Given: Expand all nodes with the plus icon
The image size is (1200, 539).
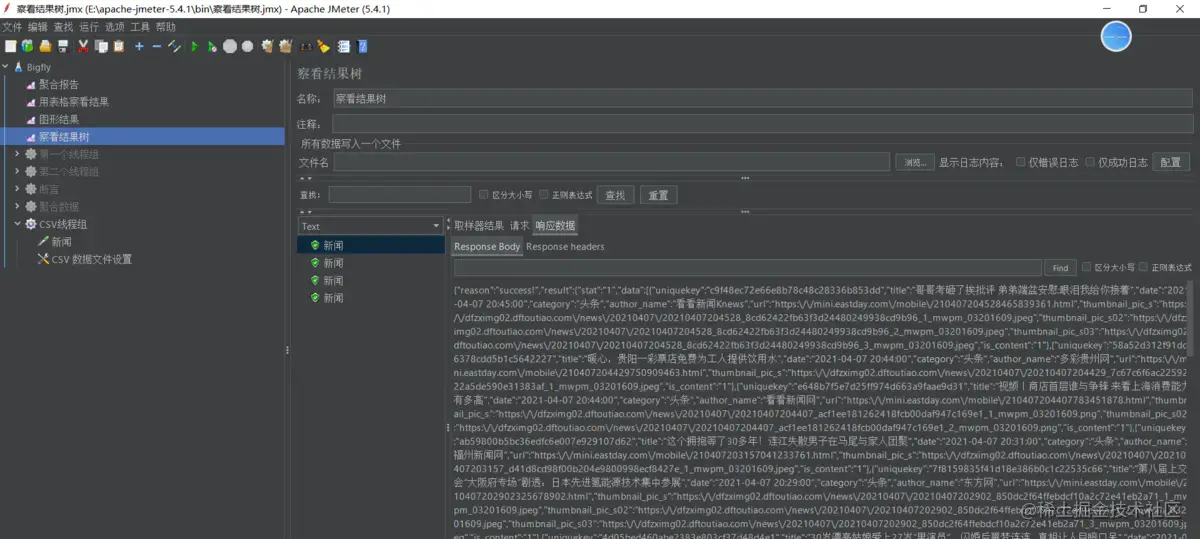Looking at the screenshot, I should [x=139, y=46].
